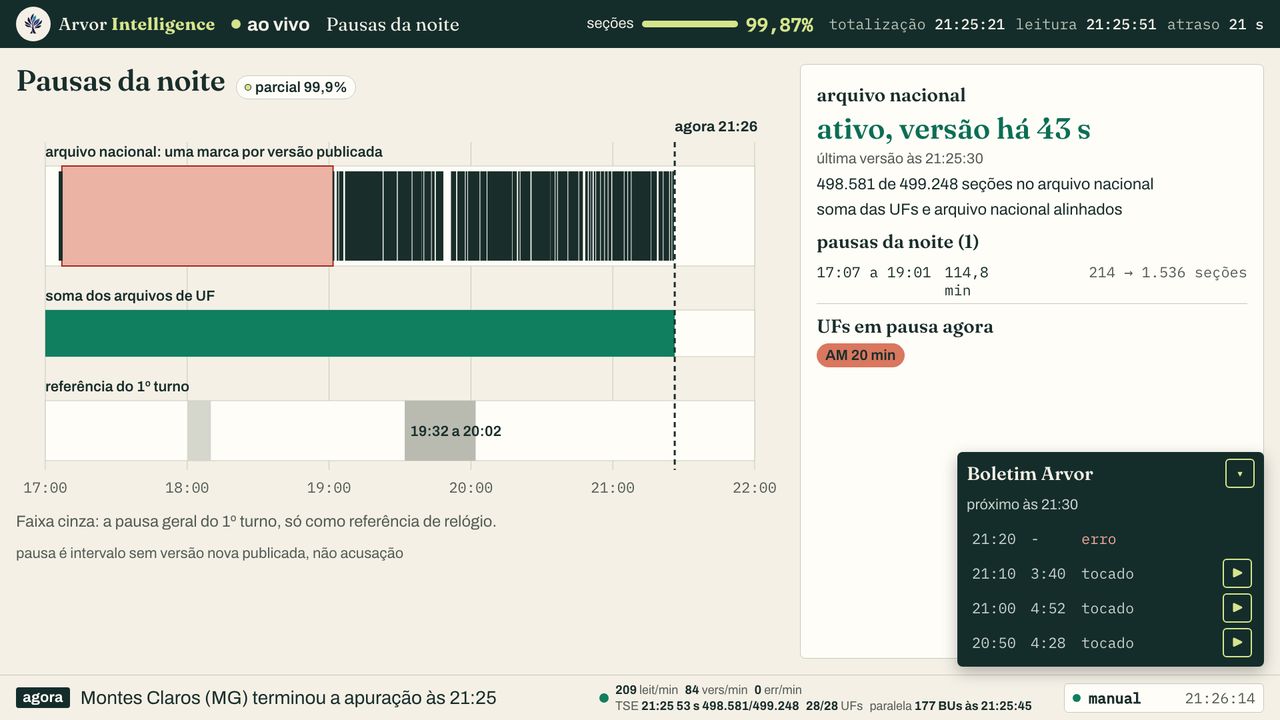Click the paralela 177 BUs status entry
The width and height of the screenshot is (1280, 720).
point(950,706)
